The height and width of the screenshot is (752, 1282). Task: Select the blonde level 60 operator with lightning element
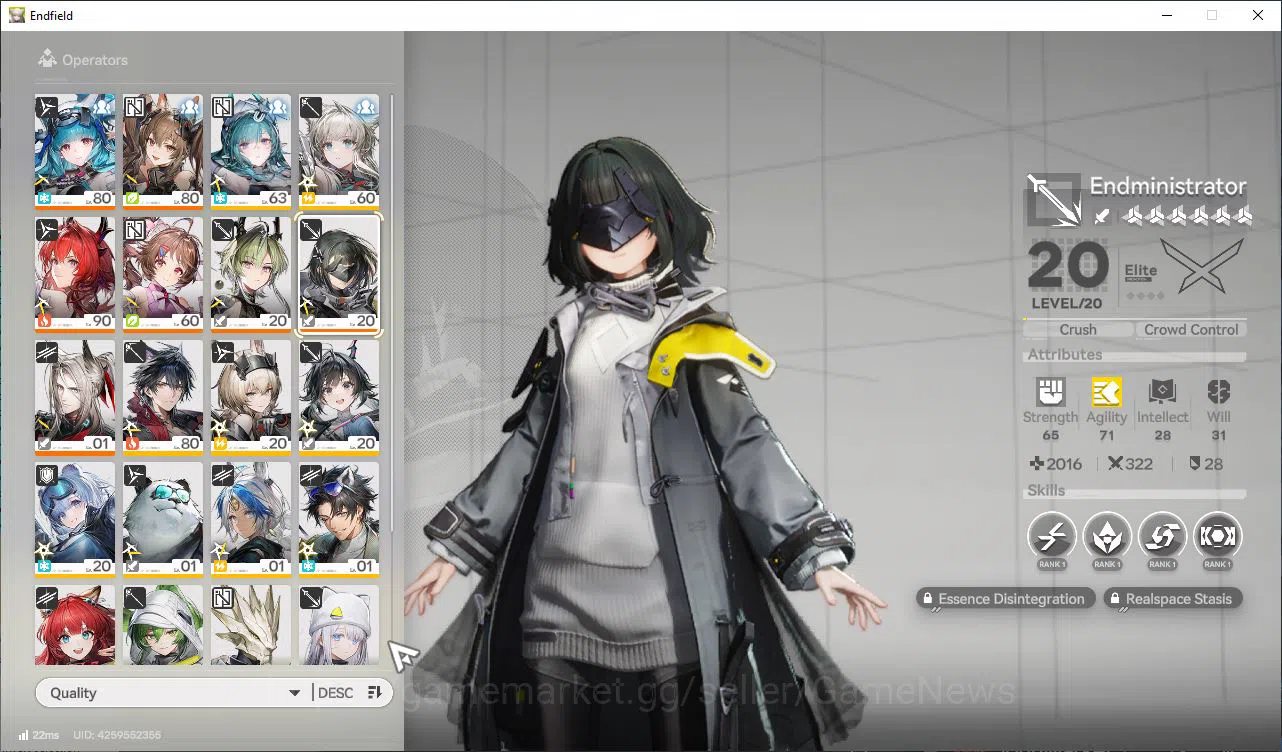point(339,152)
